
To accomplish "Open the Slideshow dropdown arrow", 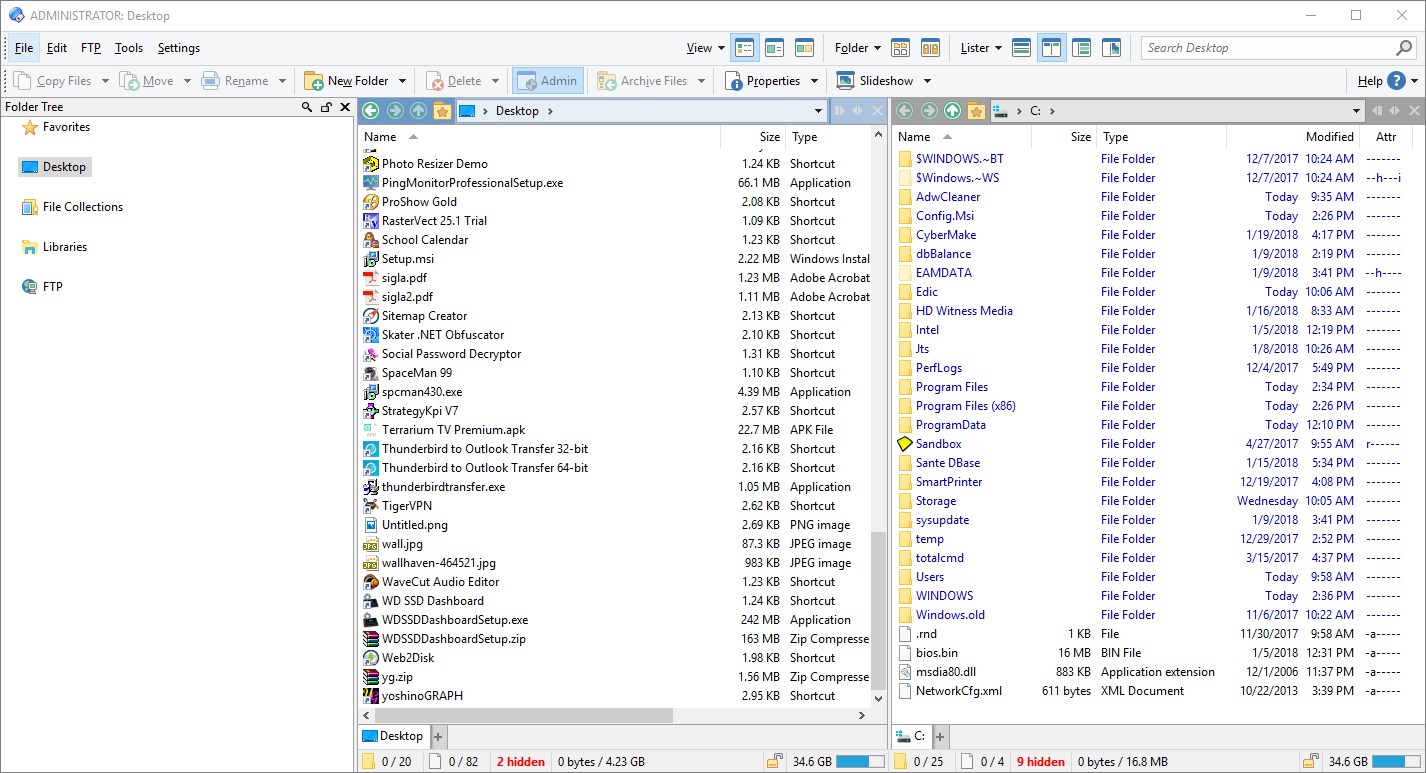I will [x=927, y=81].
